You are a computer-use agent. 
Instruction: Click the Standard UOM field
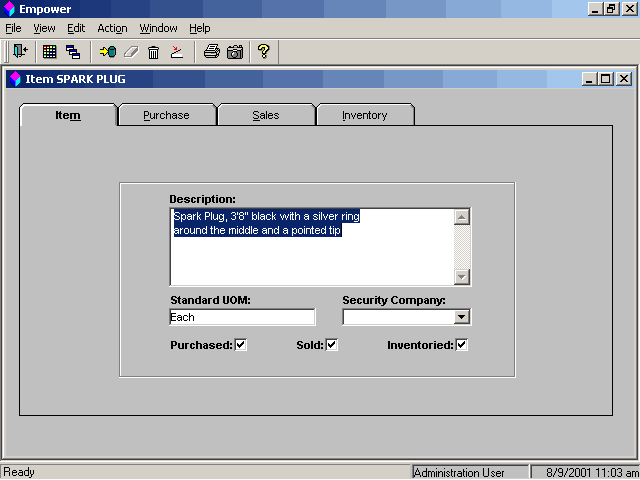(242, 317)
